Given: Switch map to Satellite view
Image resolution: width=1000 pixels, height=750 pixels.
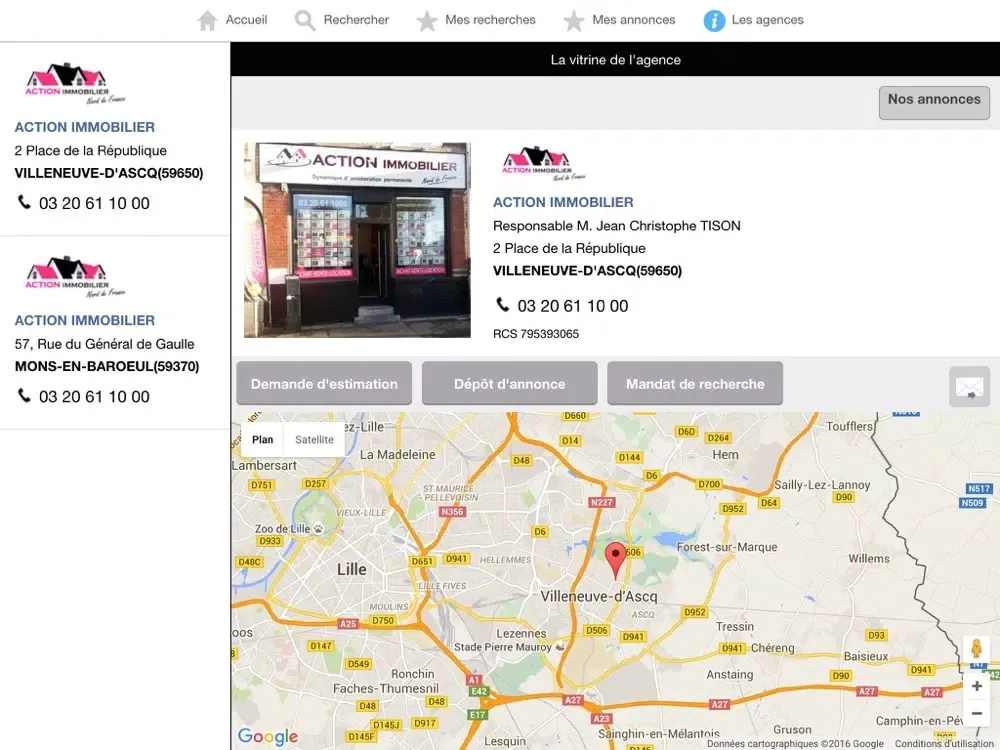Looking at the screenshot, I should tap(314, 439).
